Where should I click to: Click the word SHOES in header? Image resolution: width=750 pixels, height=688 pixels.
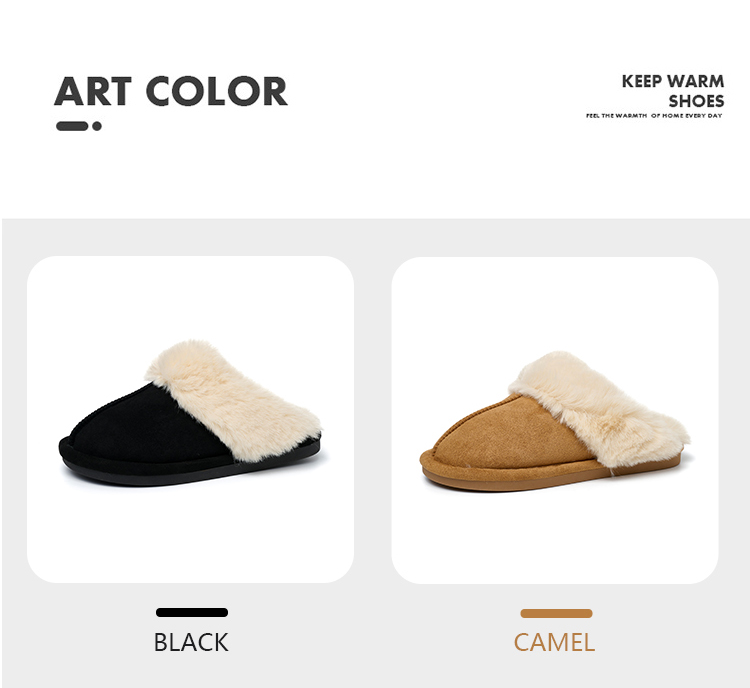click(696, 101)
